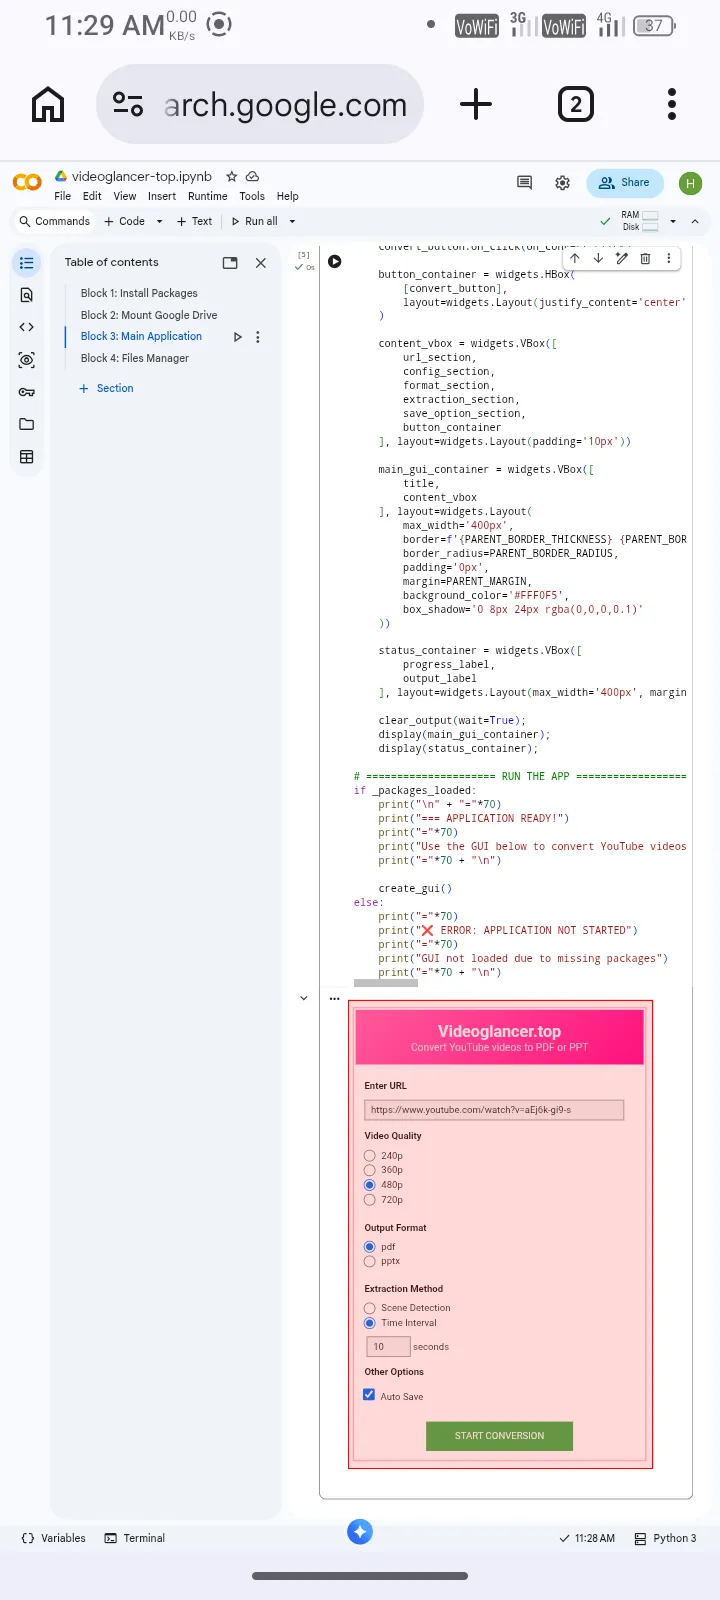The width and height of the screenshot is (720, 1600).
Task: Click the code cell horizontal scrollbar
Action: pyautogui.click(x=386, y=983)
